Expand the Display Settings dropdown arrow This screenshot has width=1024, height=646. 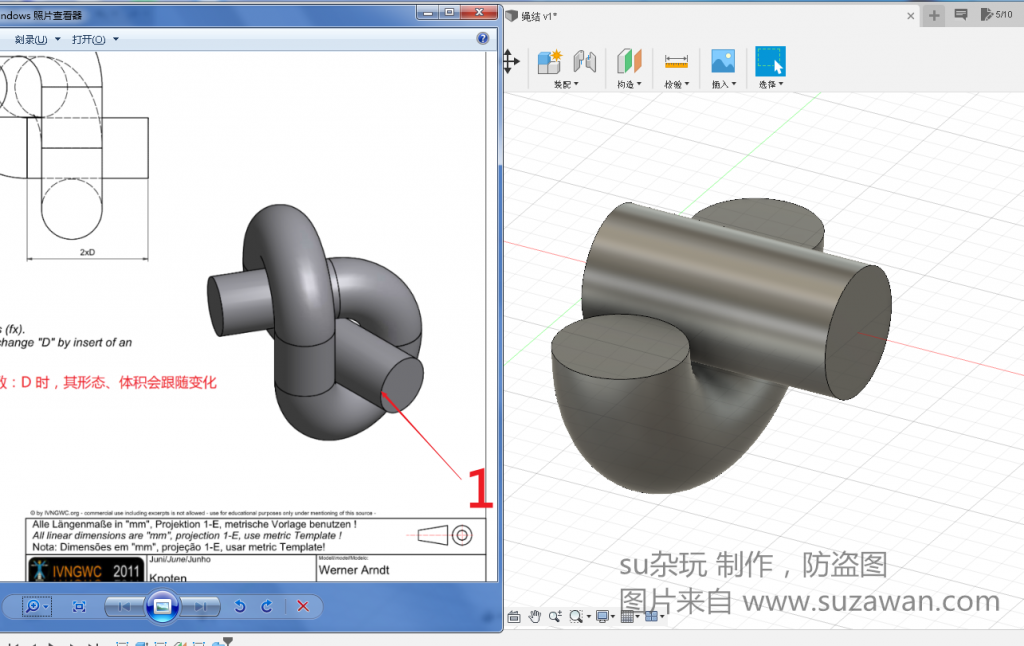click(613, 617)
